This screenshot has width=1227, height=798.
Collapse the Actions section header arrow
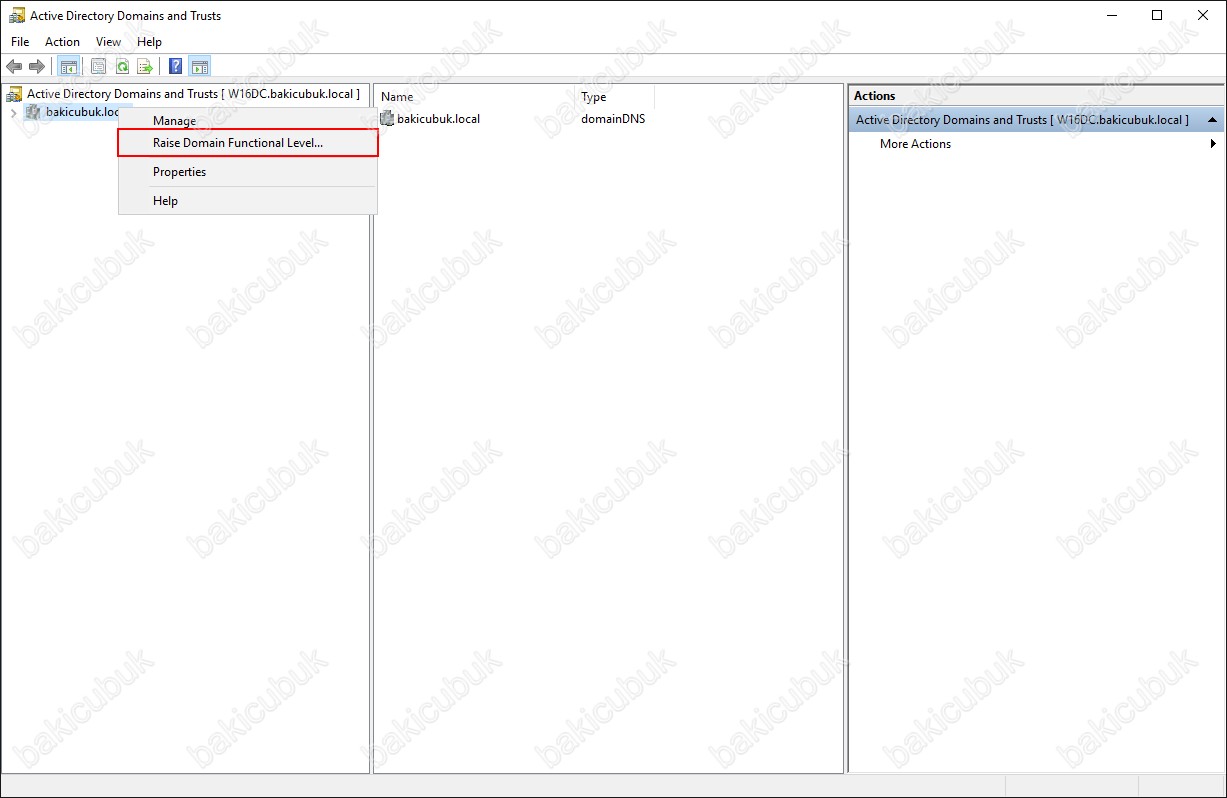[1213, 120]
